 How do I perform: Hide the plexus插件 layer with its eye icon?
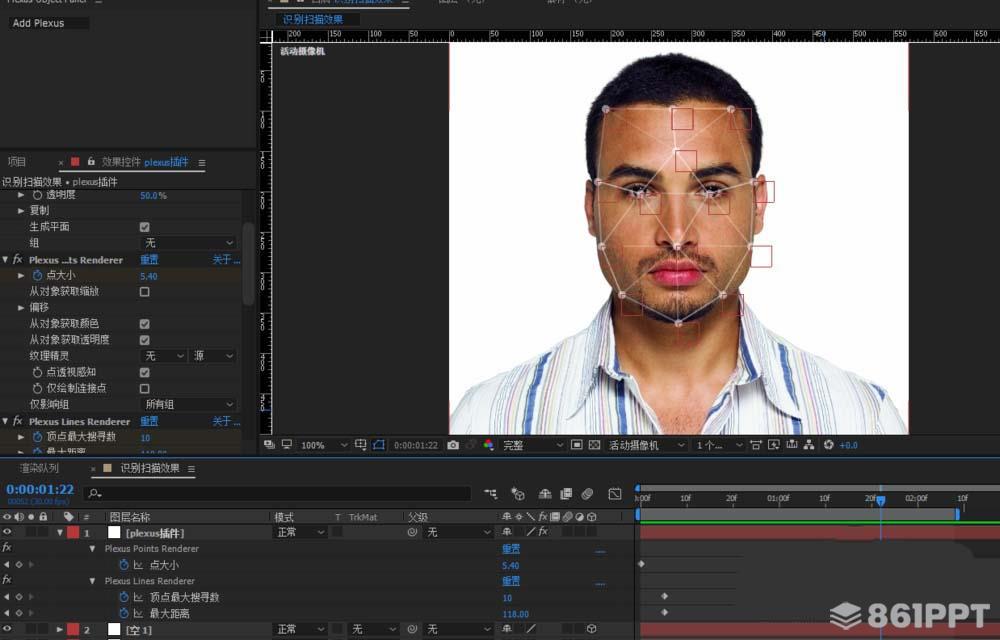click(7, 532)
